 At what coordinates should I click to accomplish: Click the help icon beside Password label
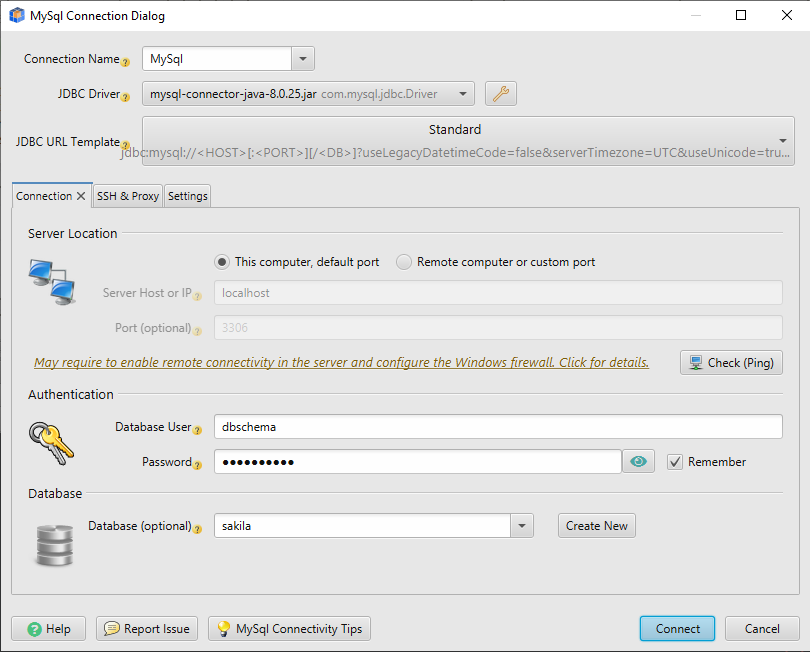click(x=197, y=465)
